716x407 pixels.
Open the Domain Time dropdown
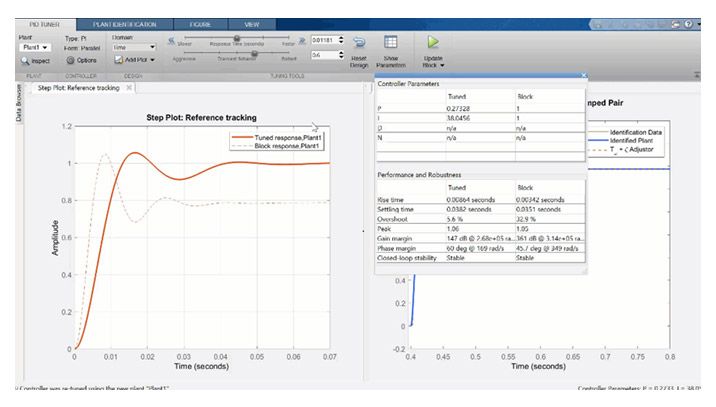click(132, 47)
